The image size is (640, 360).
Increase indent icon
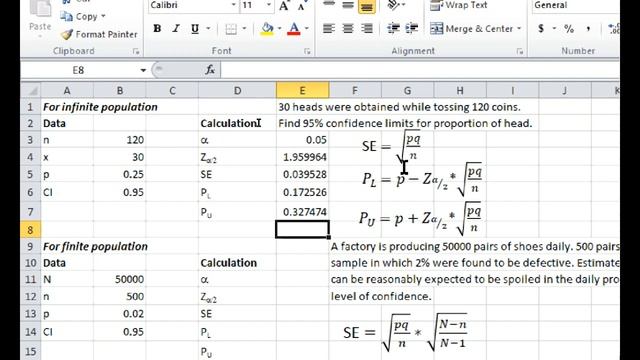tap(412, 29)
